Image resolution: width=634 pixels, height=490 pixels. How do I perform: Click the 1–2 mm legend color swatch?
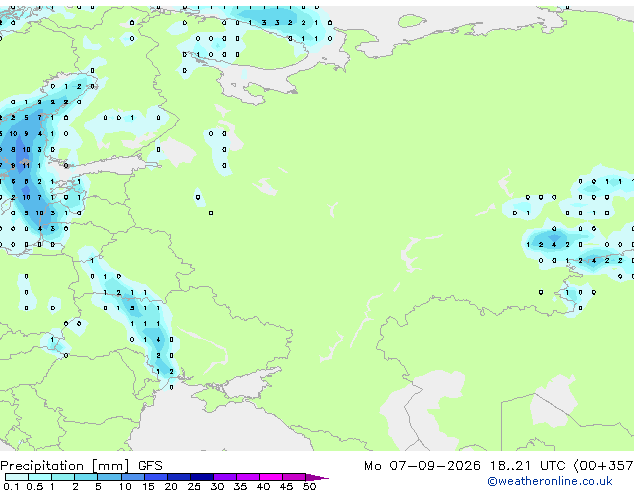(63, 477)
